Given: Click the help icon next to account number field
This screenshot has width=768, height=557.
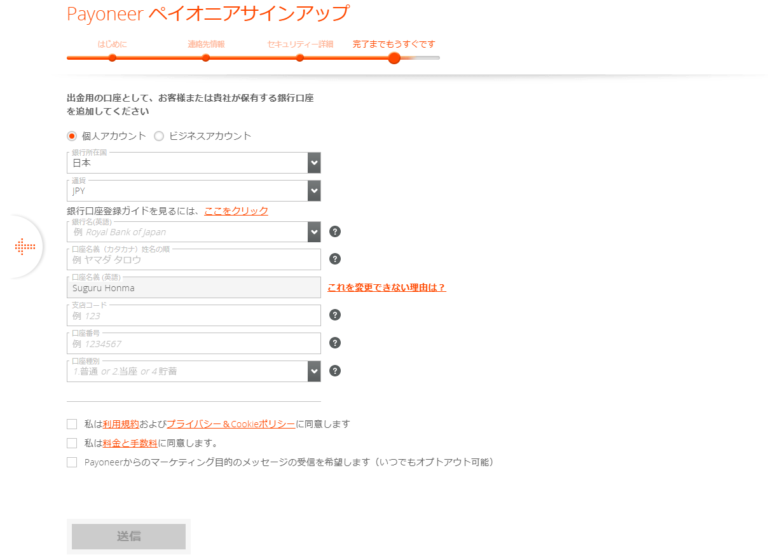Looking at the screenshot, I should pyautogui.click(x=335, y=343).
